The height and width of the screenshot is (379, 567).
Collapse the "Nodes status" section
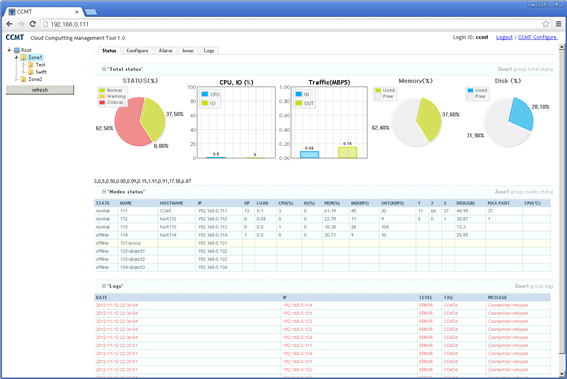tap(104, 192)
